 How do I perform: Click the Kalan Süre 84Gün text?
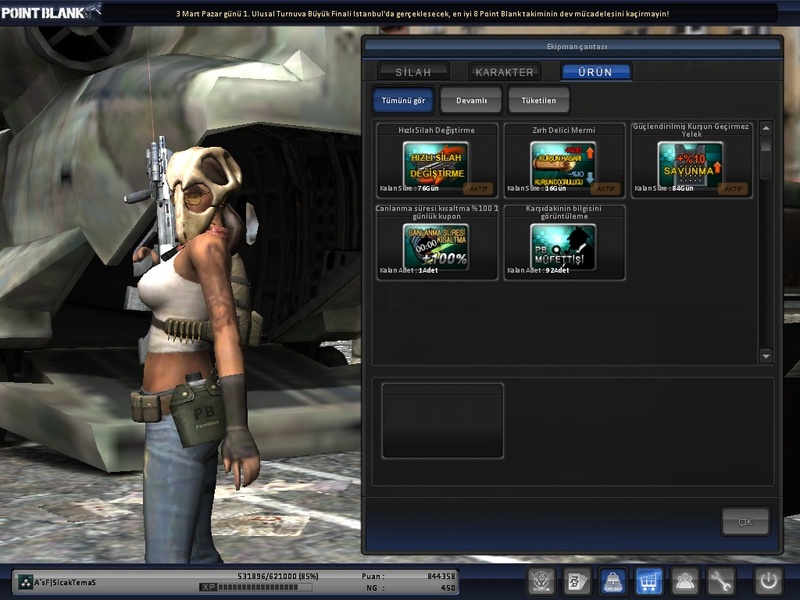click(x=664, y=188)
